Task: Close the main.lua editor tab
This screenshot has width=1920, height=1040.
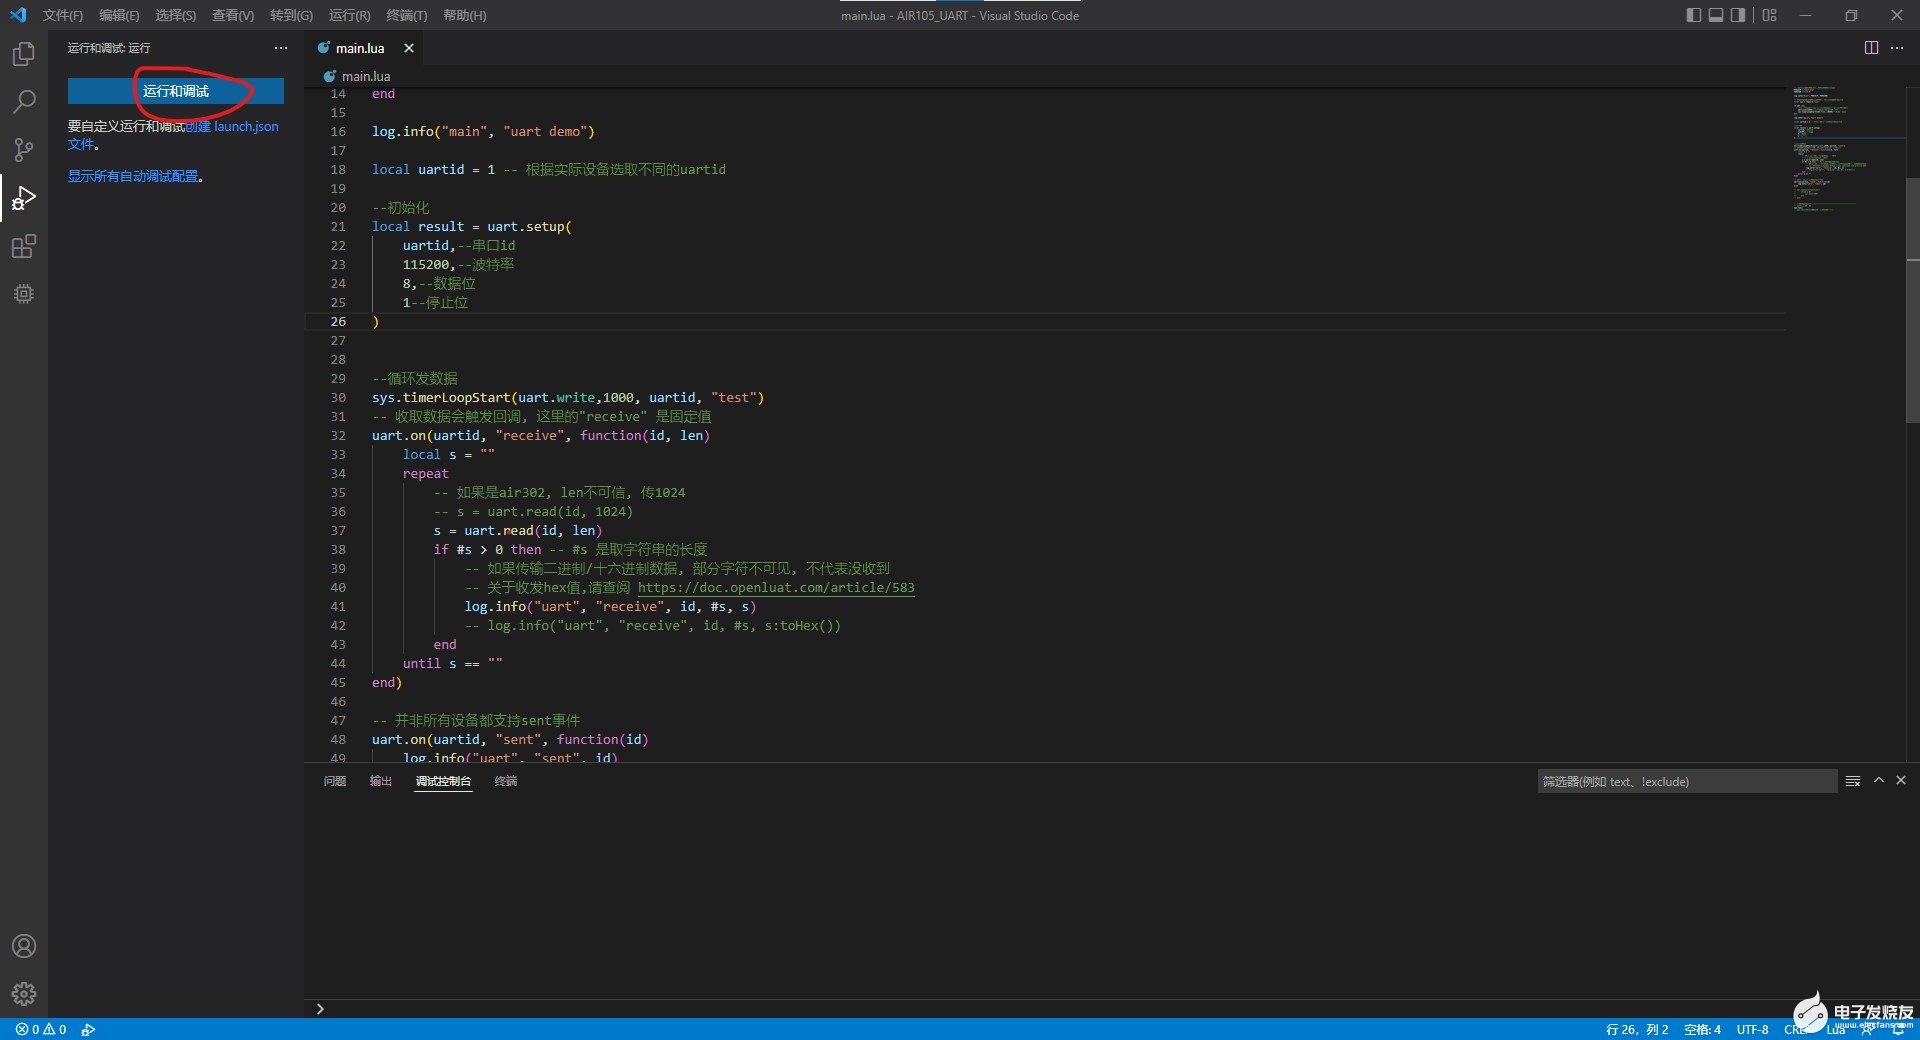Action: point(409,48)
